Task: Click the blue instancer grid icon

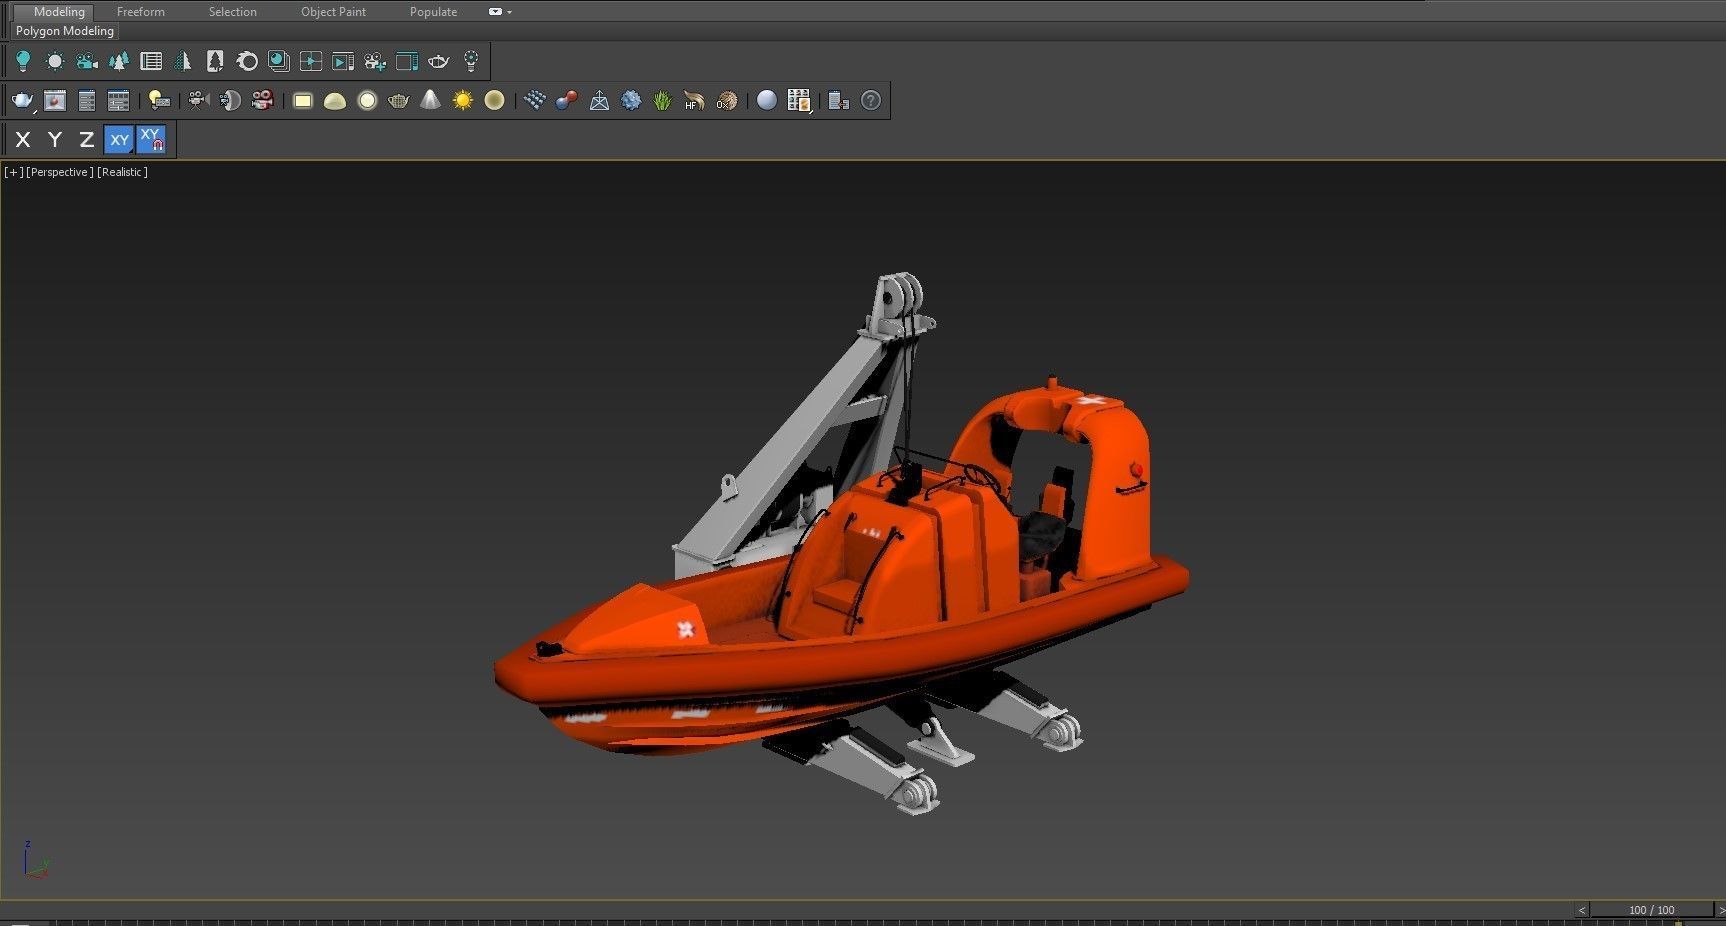Action: (x=535, y=100)
